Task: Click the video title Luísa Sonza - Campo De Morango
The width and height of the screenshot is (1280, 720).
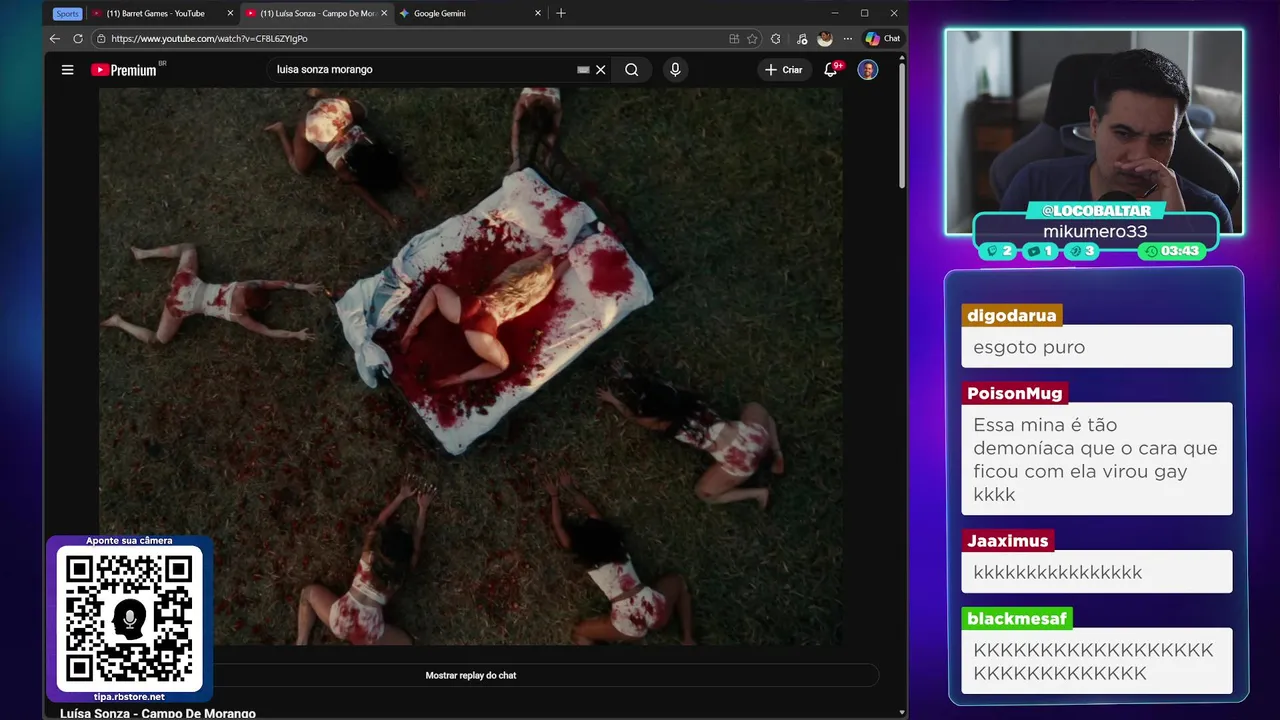Action: click(x=158, y=714)
